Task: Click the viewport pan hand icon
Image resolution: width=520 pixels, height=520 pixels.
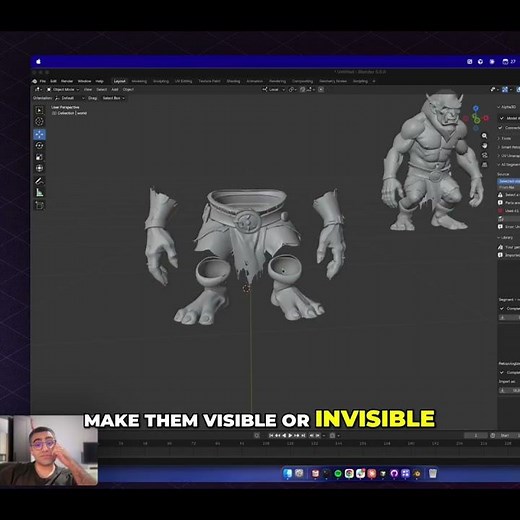Action: (484, 146)
